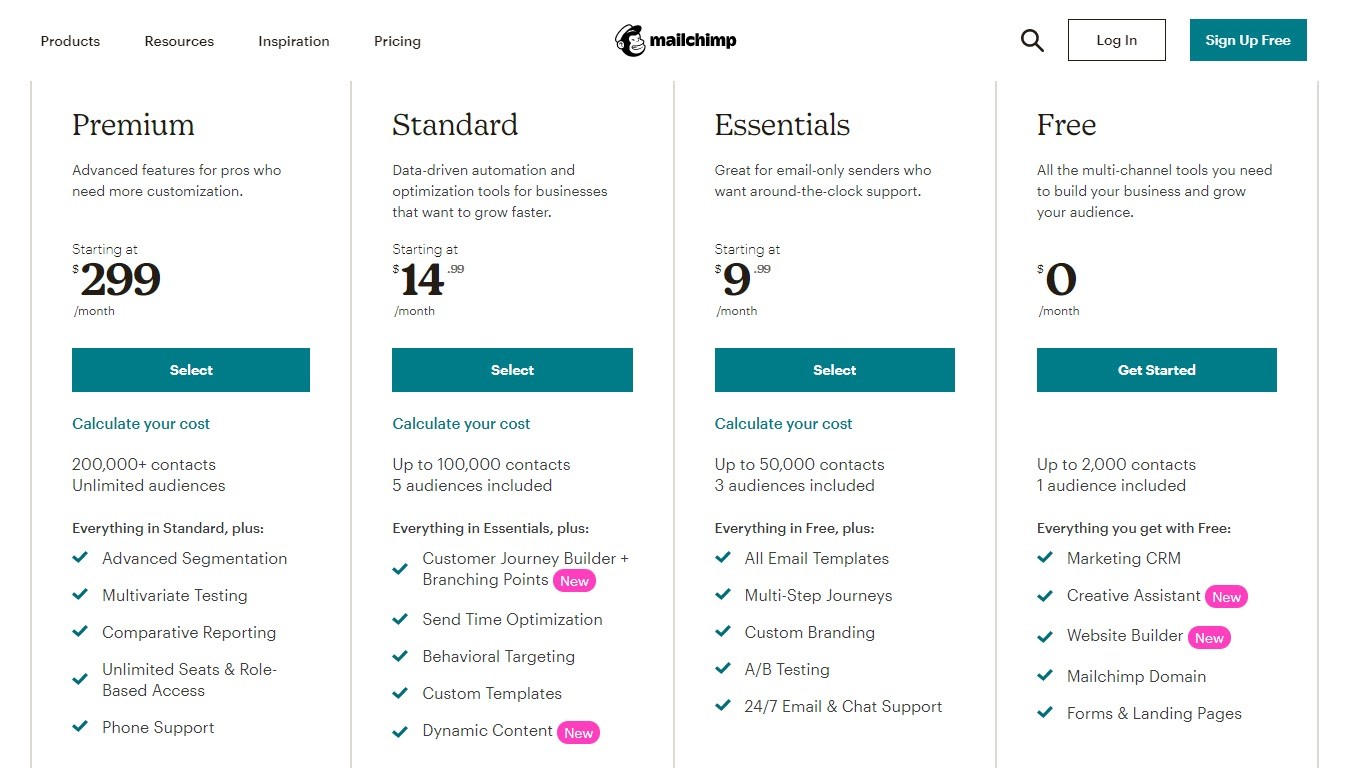Open the Products menu
The image size is (1346, 768).
click(x=70, y=41)
